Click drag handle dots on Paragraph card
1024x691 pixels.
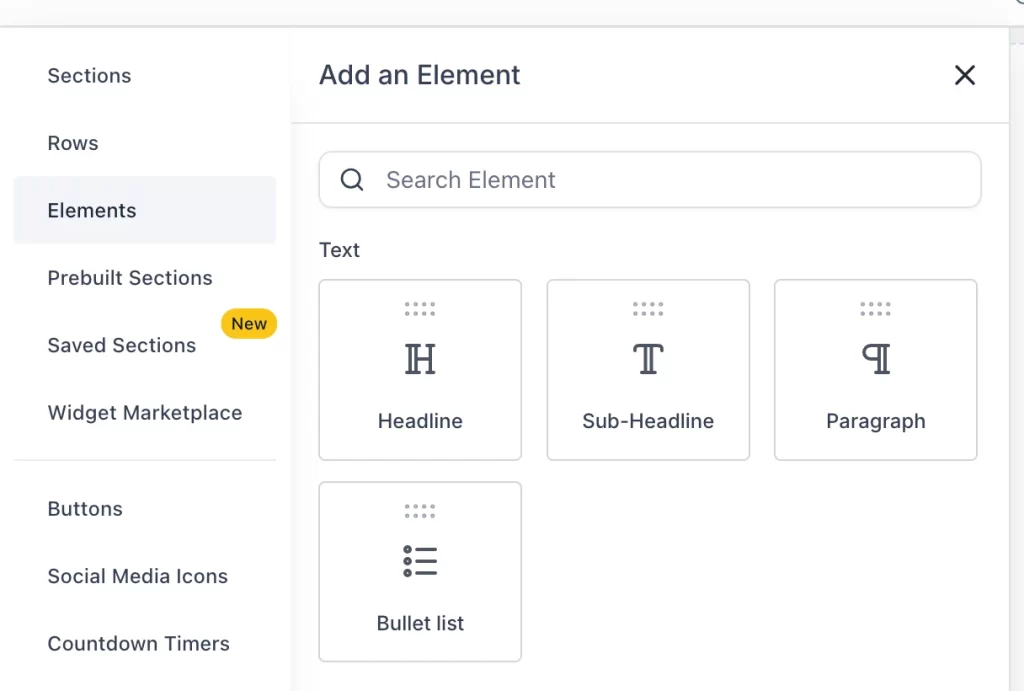click(876, 309)
